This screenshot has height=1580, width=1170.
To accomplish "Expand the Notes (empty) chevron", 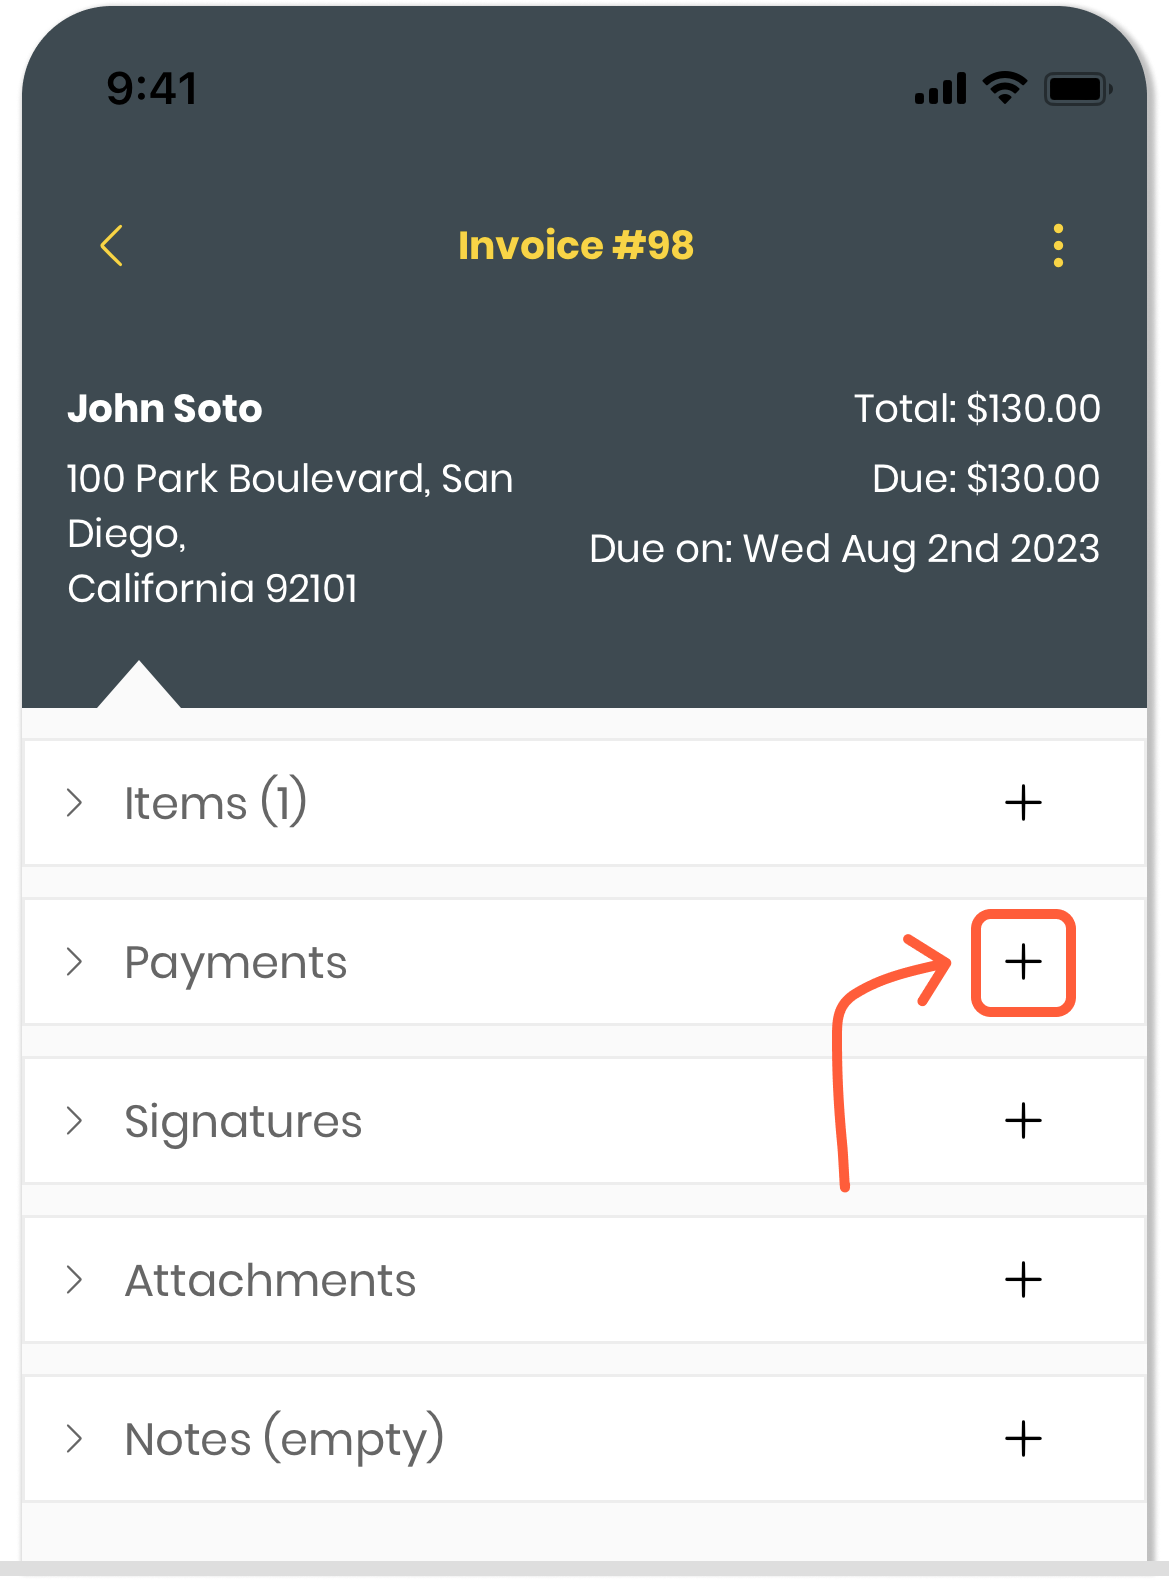I will (74, 1439).
